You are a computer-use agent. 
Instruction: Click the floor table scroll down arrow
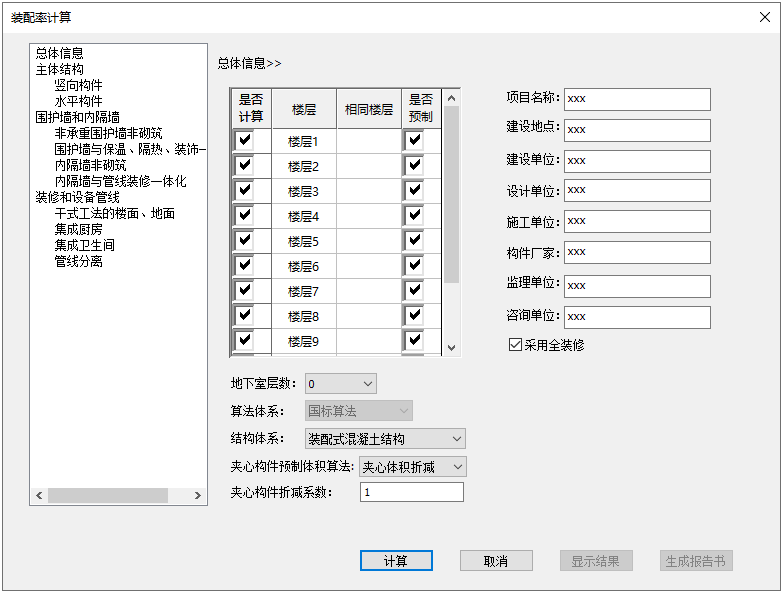tap(451, 347)
